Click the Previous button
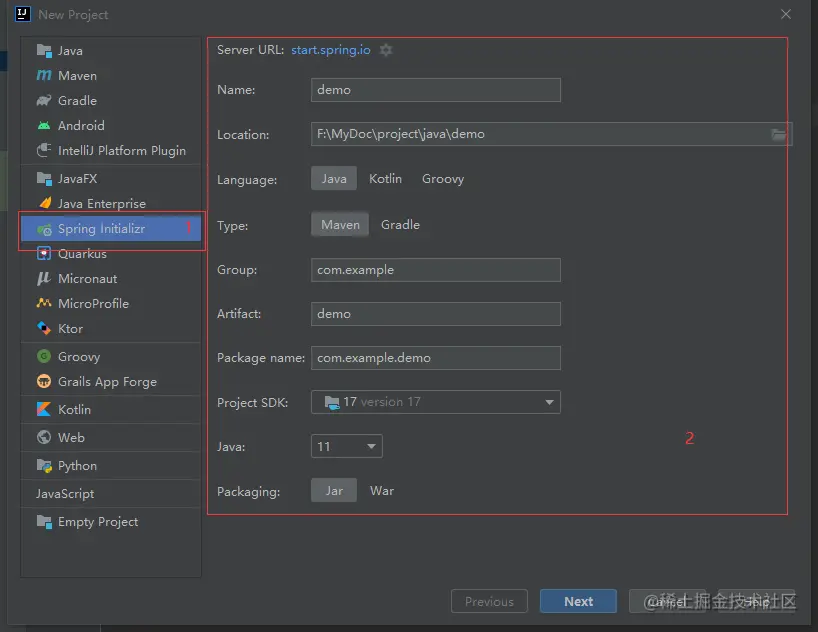This screenshot has width=818, height=632. click(489, 601)
